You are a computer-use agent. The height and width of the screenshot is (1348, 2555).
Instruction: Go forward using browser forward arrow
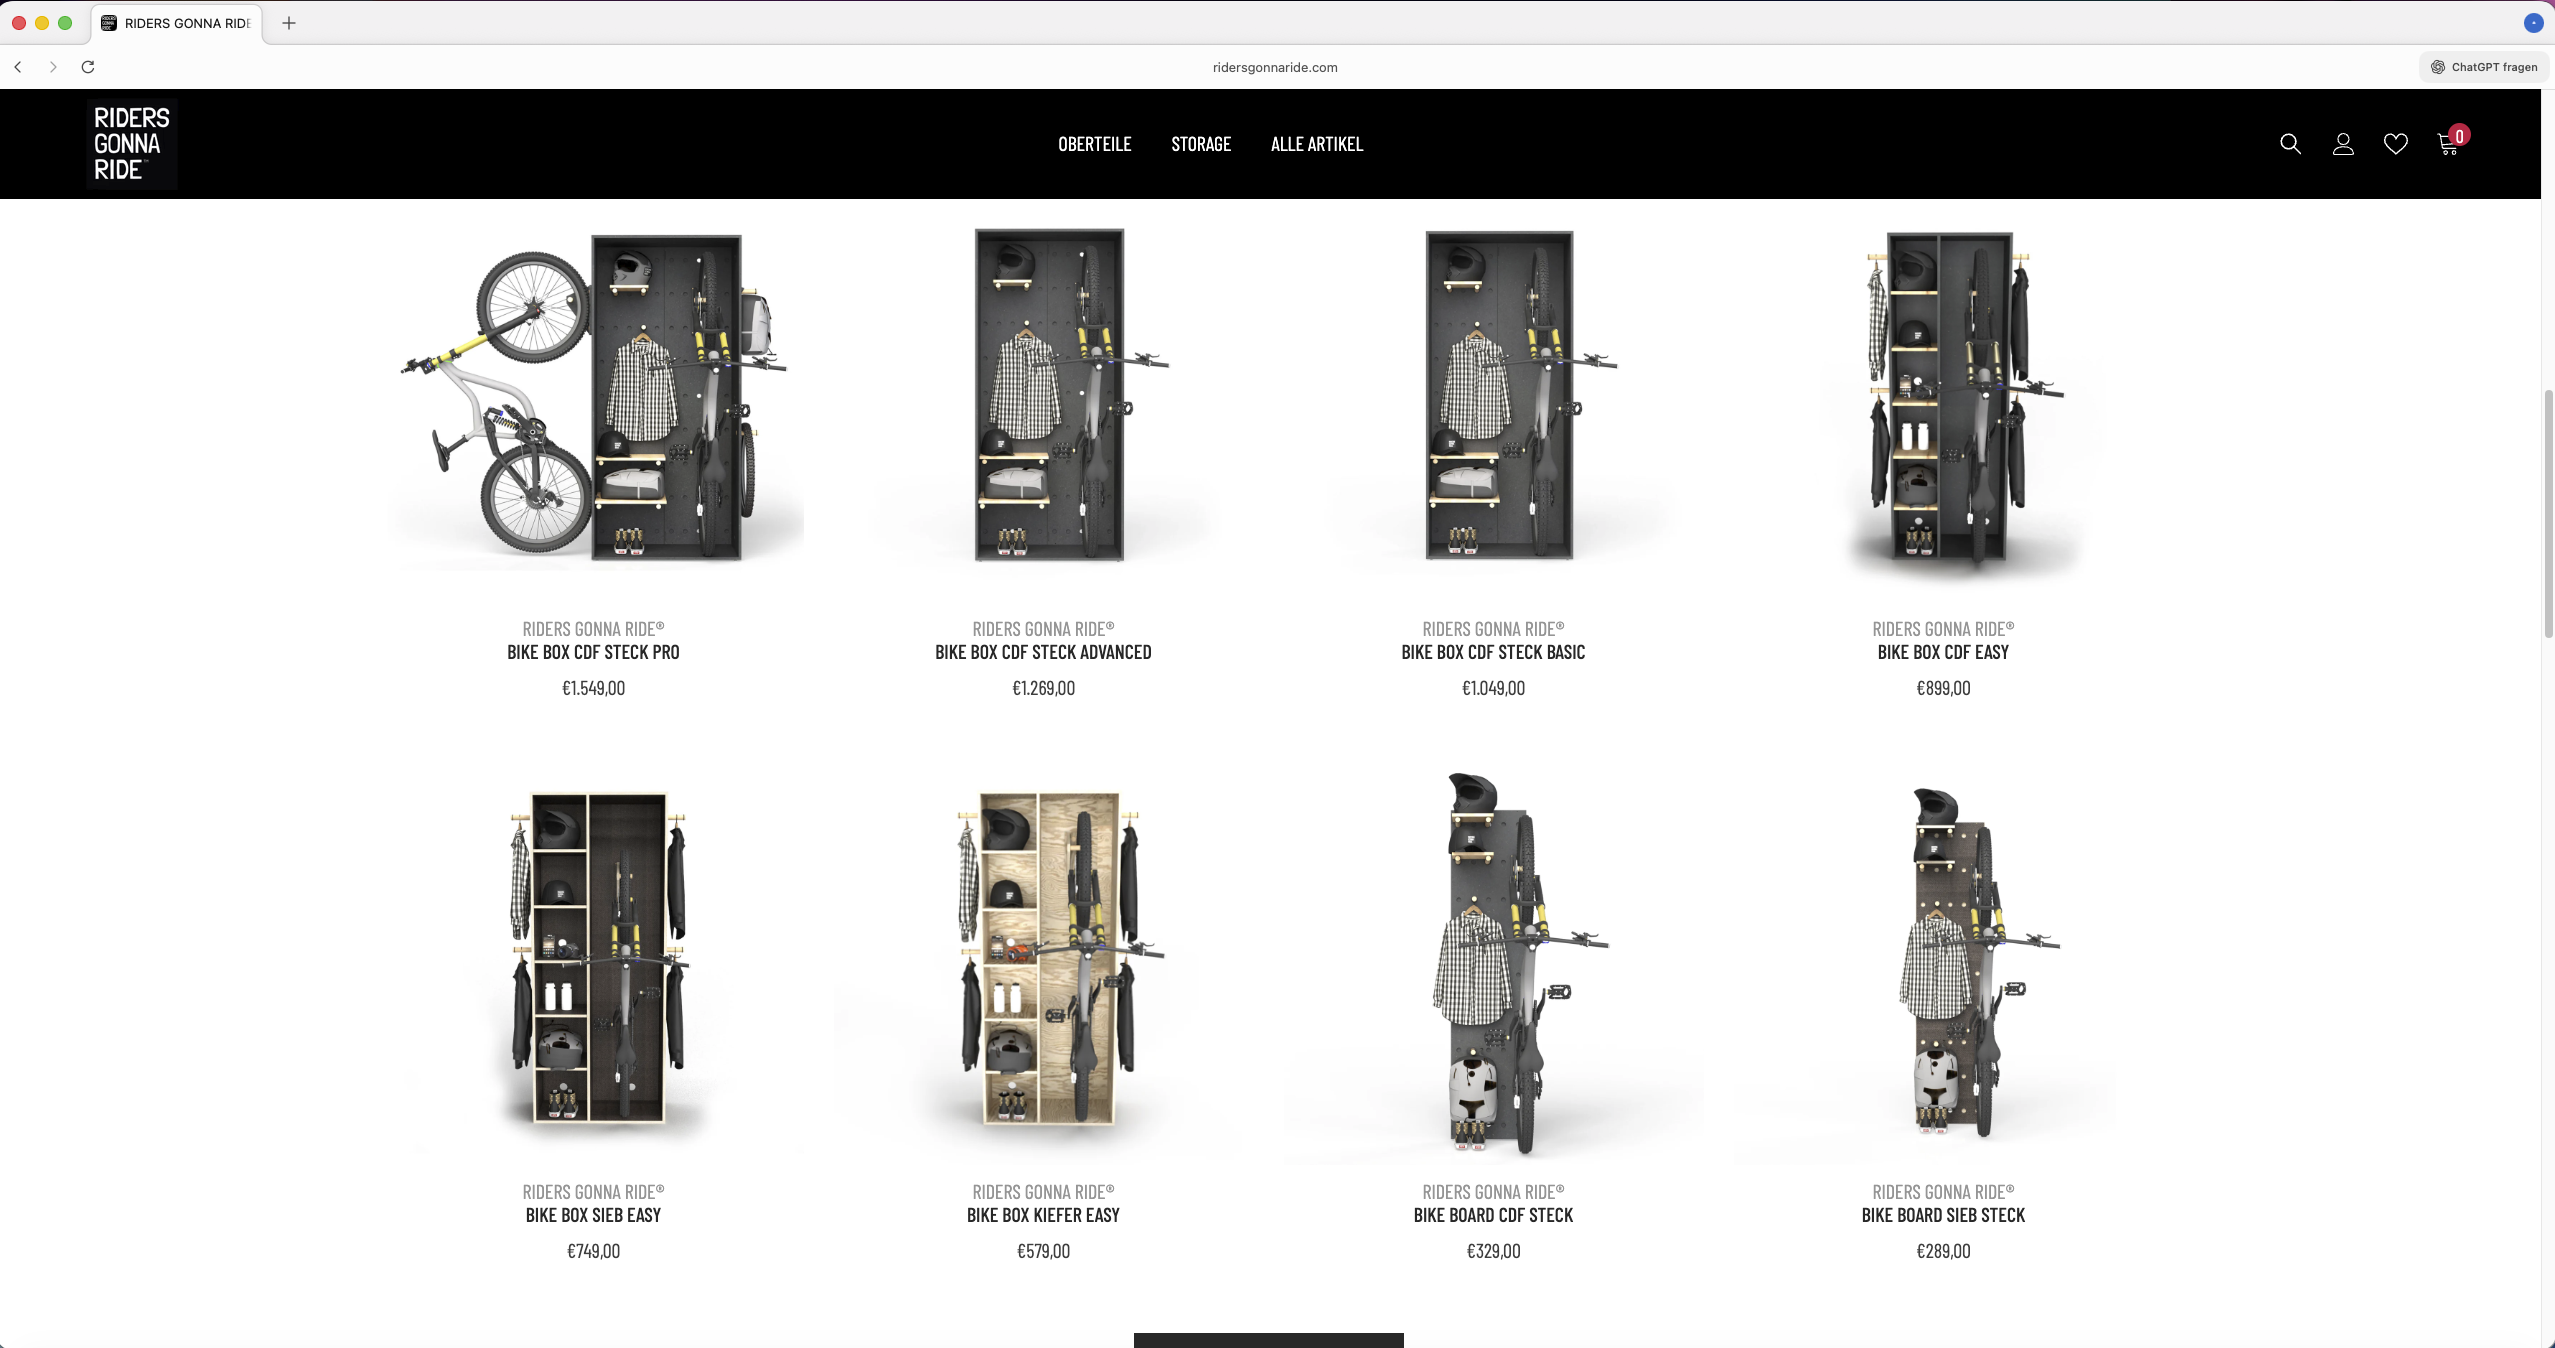click(x=53, y=67)
